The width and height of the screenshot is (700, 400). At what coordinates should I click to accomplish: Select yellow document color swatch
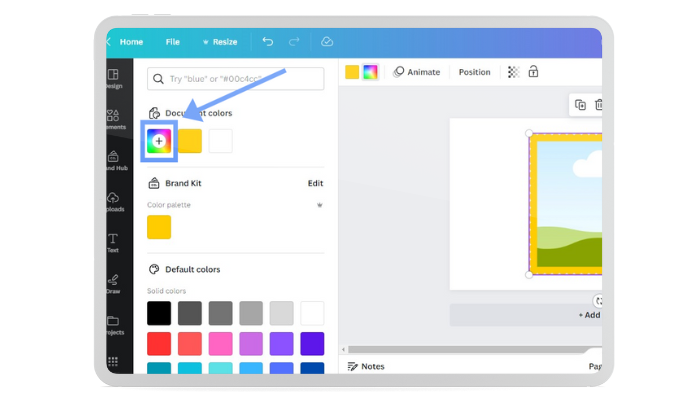coord(190,141)
